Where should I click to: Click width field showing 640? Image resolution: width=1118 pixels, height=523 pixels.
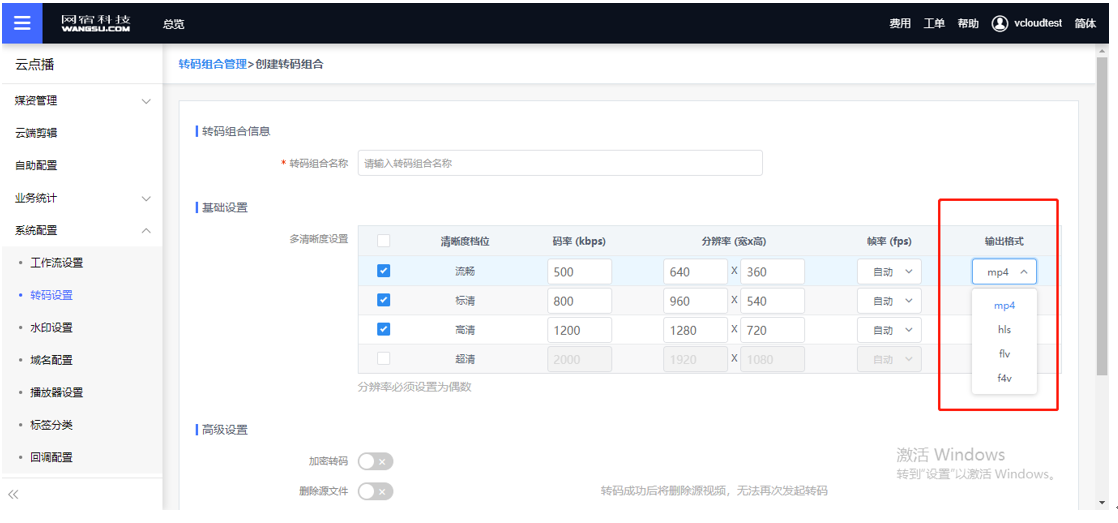coord(695,271)
